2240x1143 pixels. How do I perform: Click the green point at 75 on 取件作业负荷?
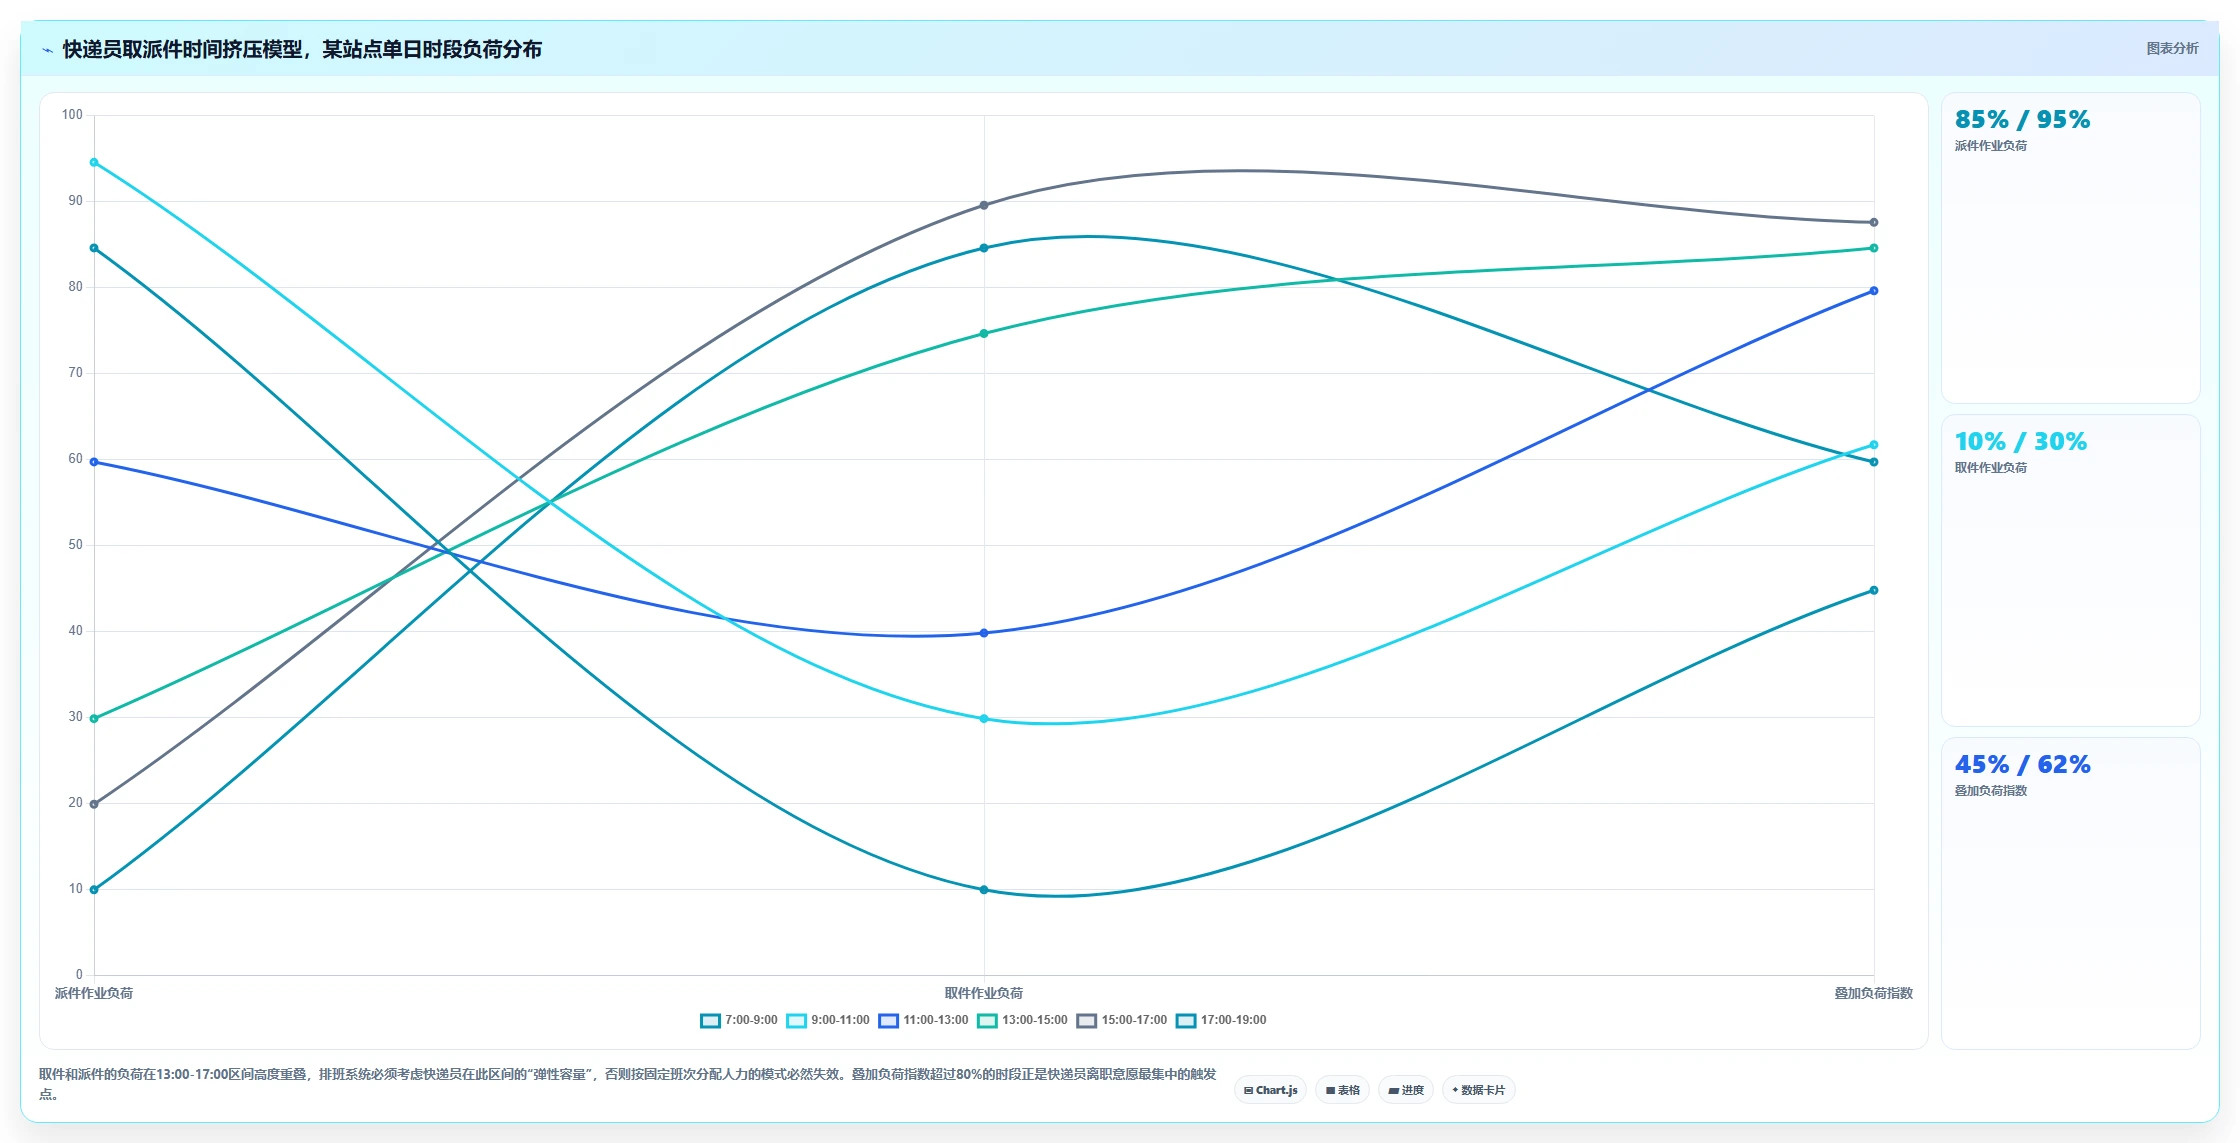click(984, 333)
